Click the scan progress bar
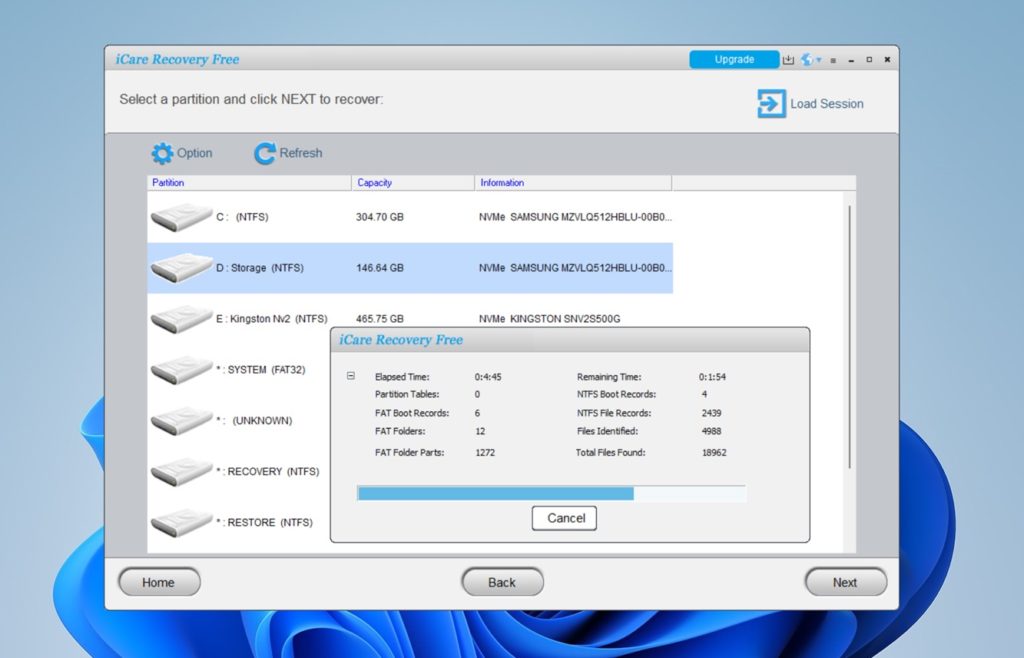Viewport: 1024px width, 658px height. 550,493
